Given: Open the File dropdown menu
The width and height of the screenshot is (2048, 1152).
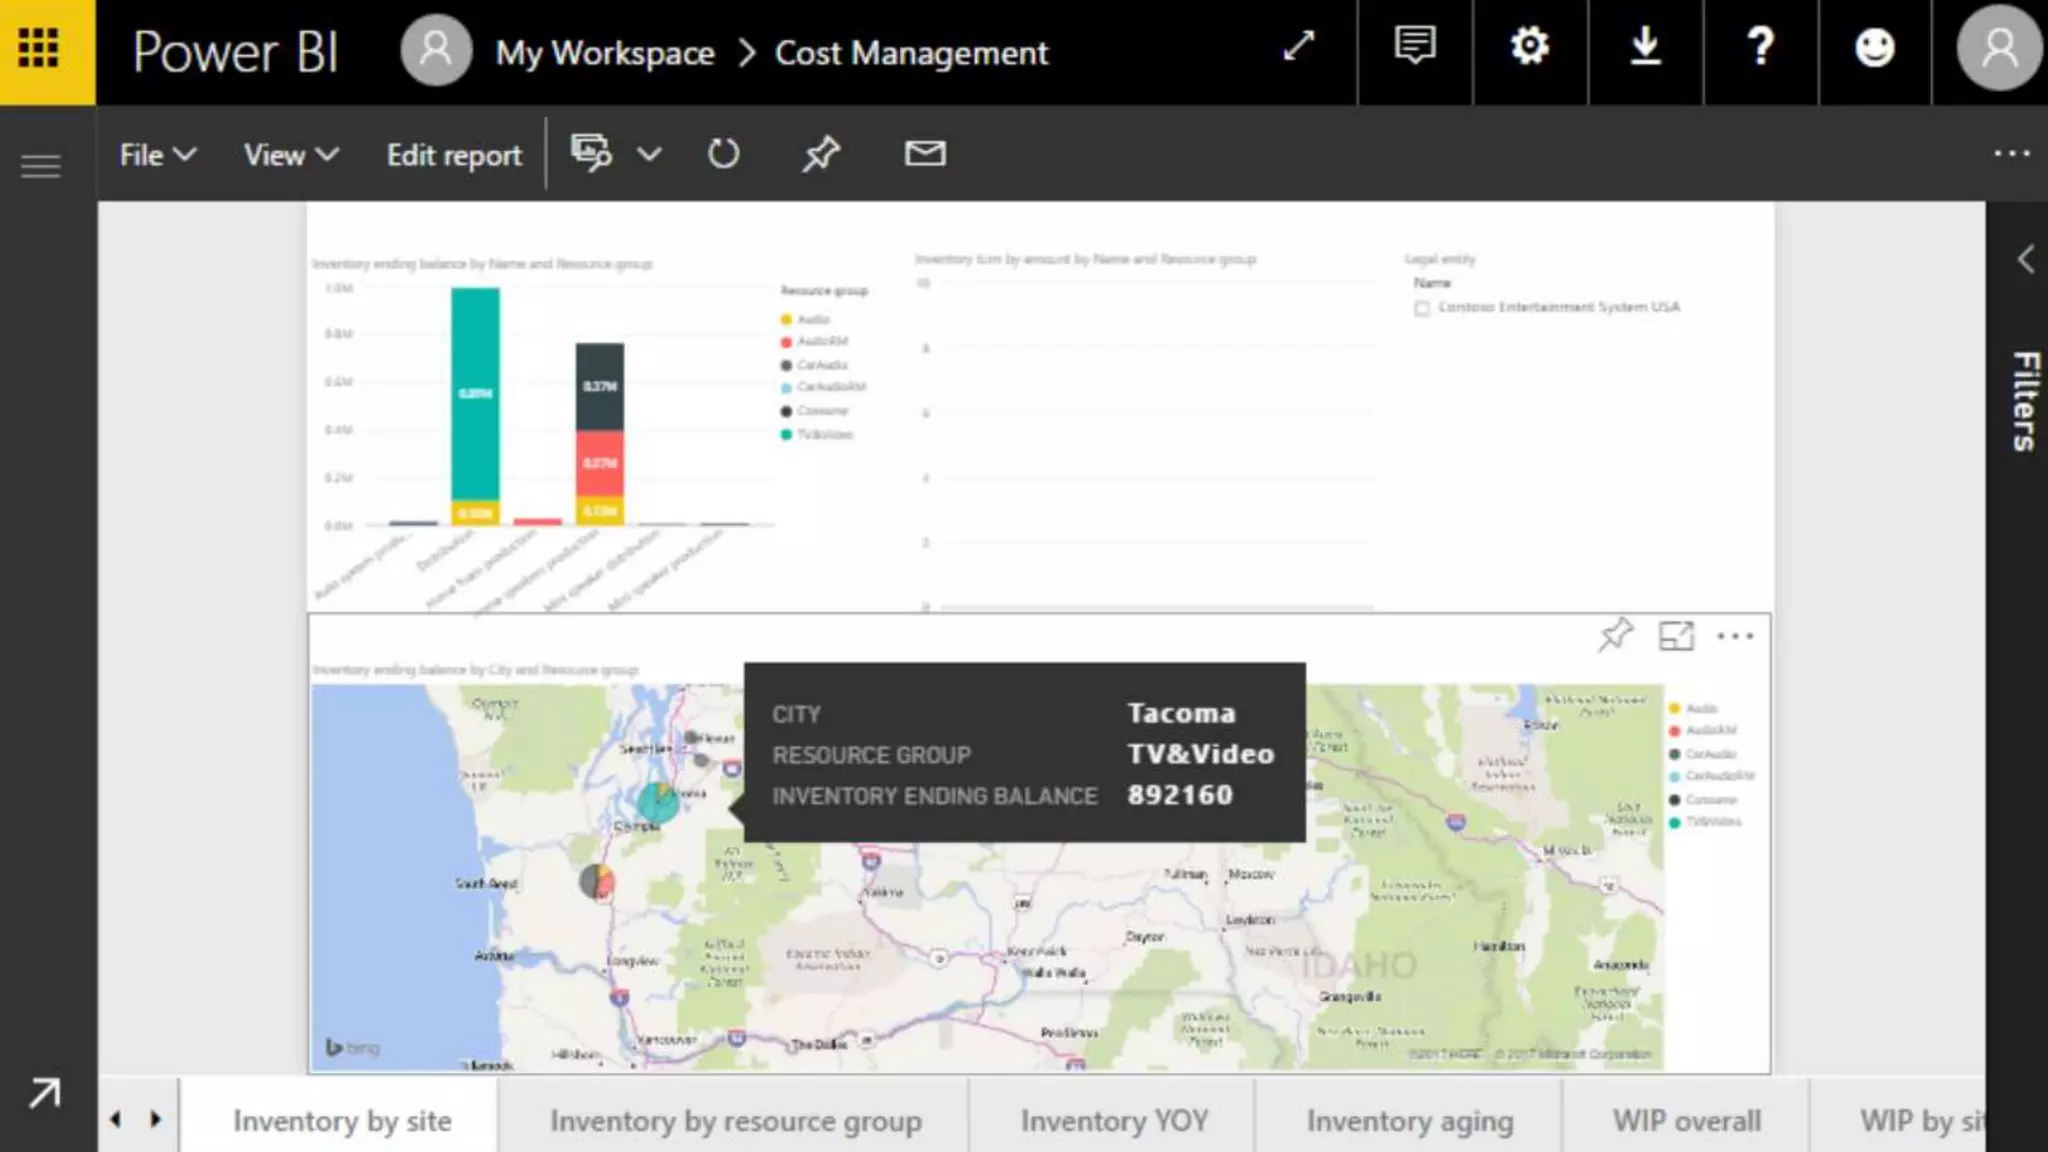Looking at the screenshot, I should click(157, 155).
